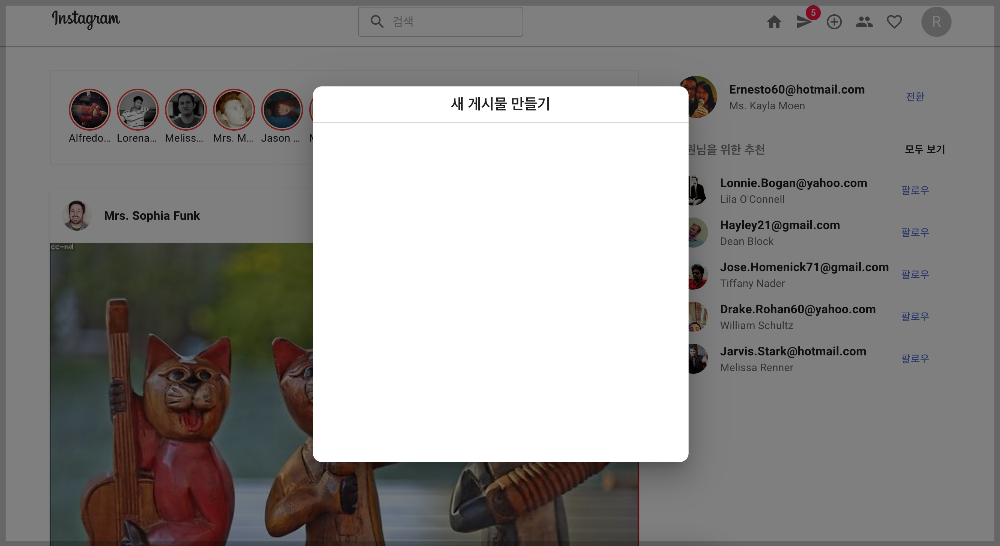Open Hayley21@gmail.com profile
Screen dimensions: 1000x546
point(780,225)
